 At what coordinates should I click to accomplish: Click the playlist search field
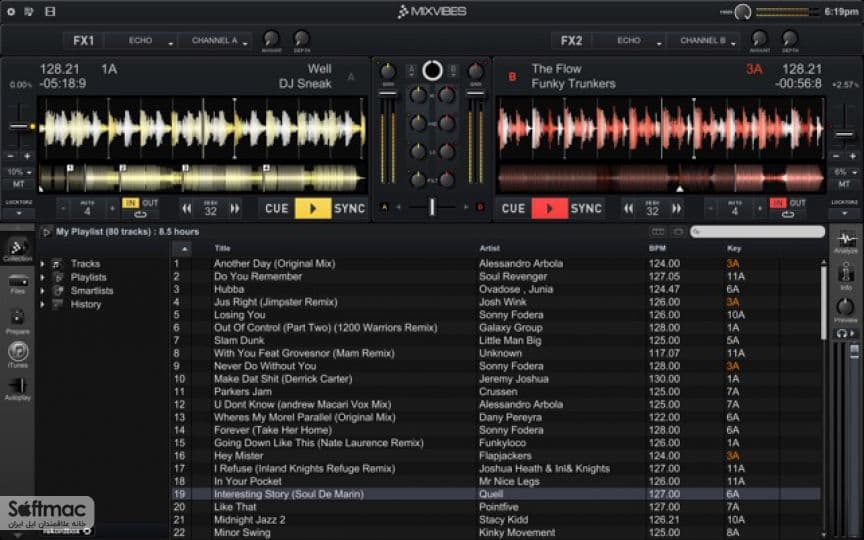(x=758, y=232)
